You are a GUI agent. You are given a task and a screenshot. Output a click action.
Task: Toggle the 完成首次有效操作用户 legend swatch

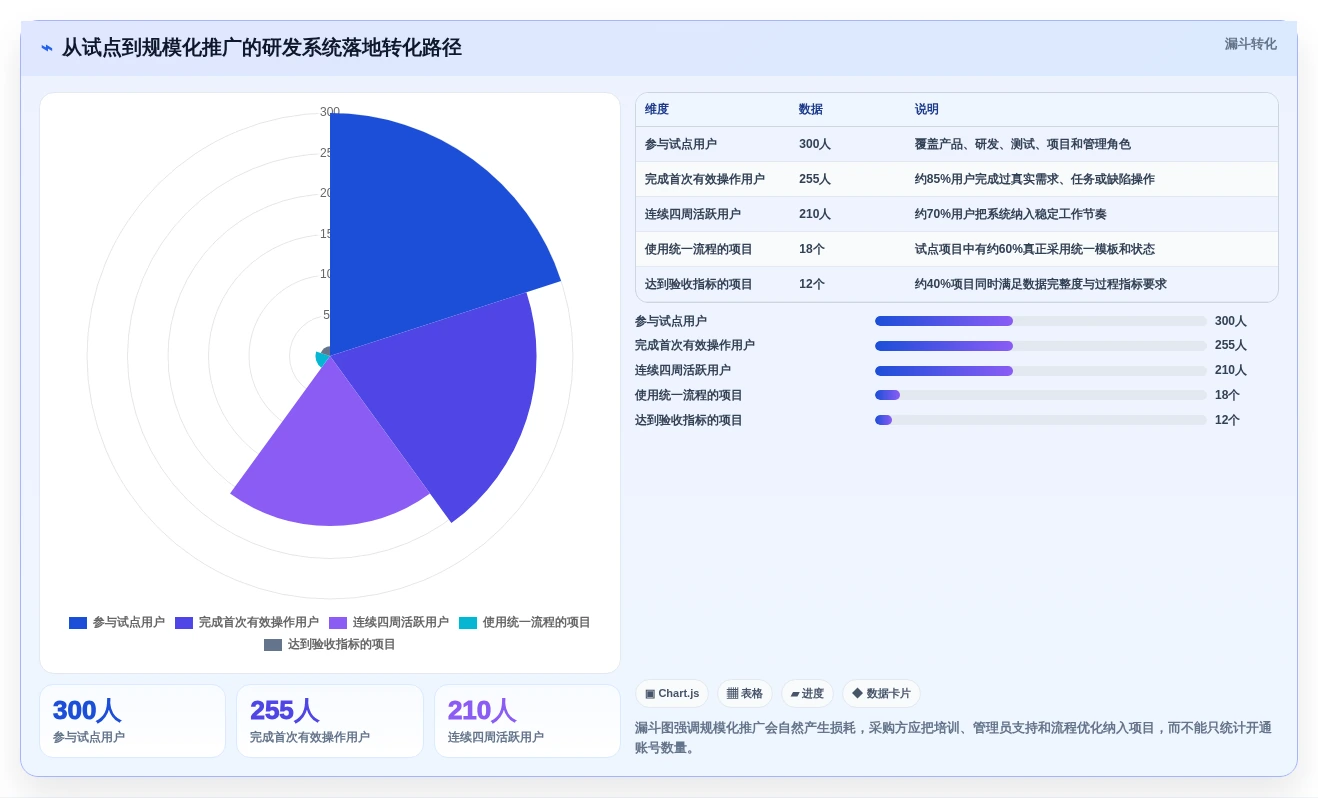[184, 623]
